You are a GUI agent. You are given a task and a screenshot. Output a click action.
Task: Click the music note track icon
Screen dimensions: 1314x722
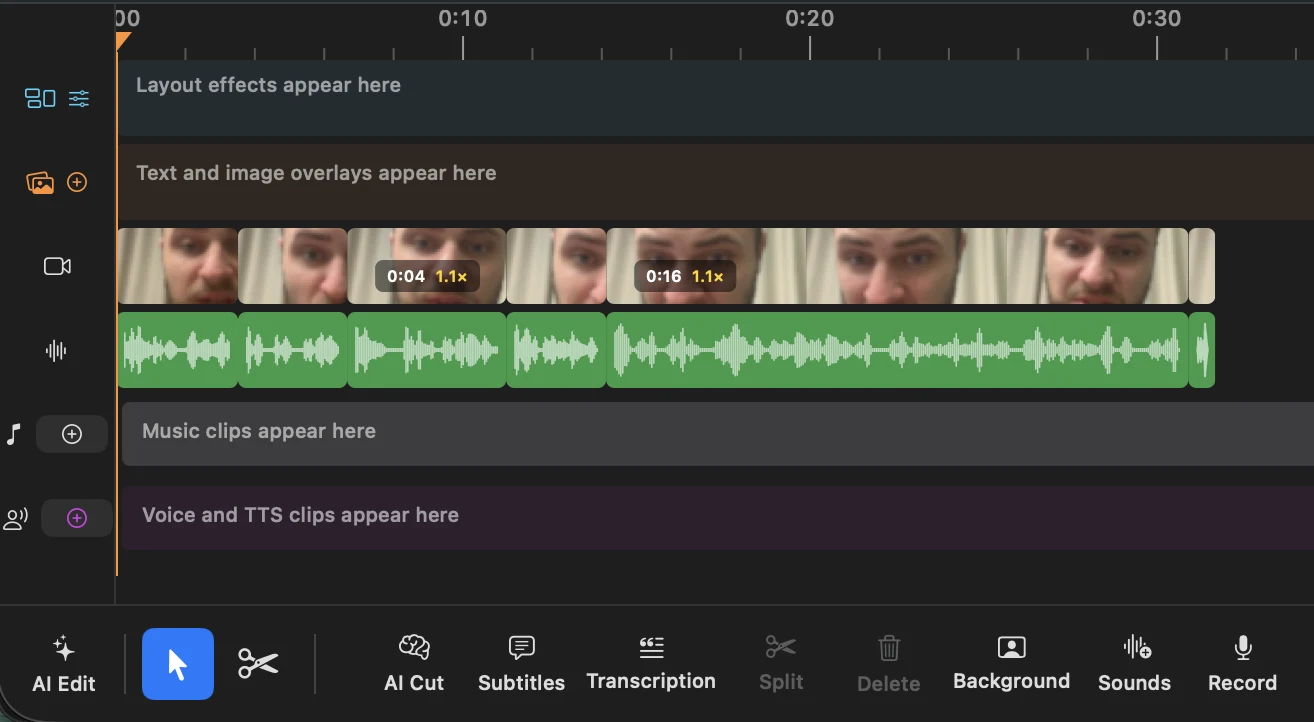click(13, 434)
